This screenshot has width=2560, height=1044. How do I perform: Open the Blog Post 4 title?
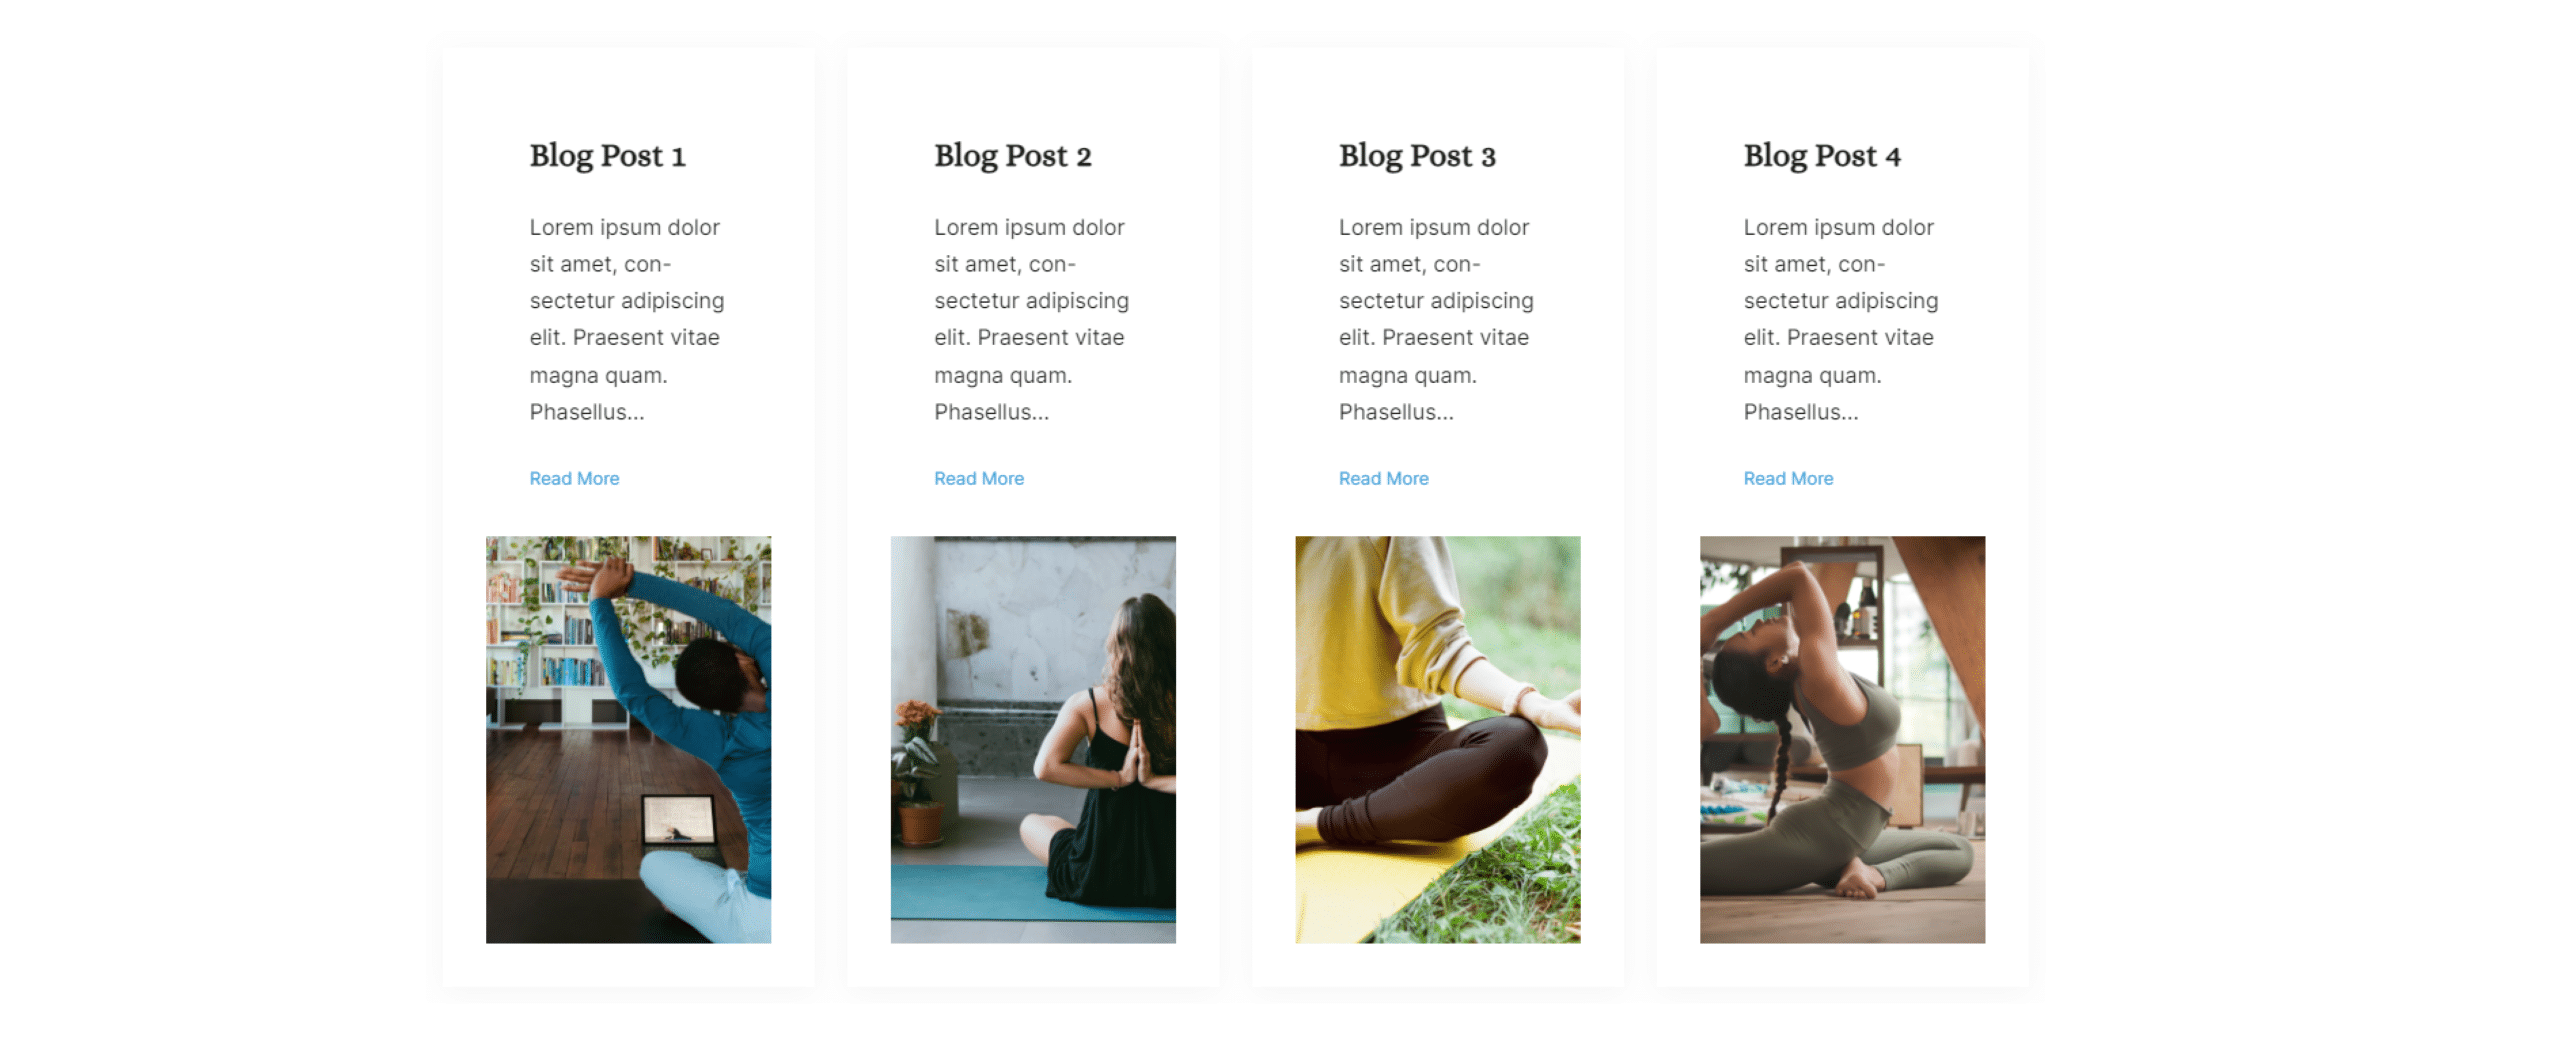point(1822,156)
